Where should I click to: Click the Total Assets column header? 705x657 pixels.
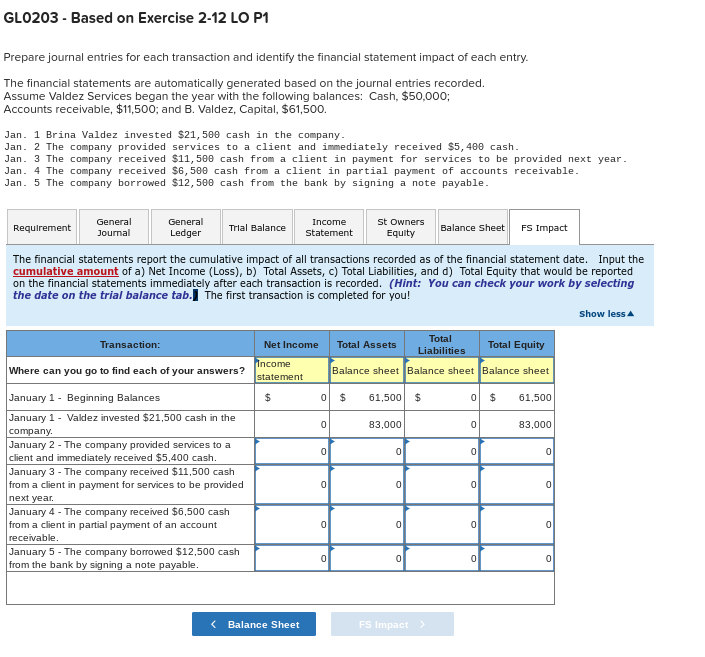pos(367,344)
